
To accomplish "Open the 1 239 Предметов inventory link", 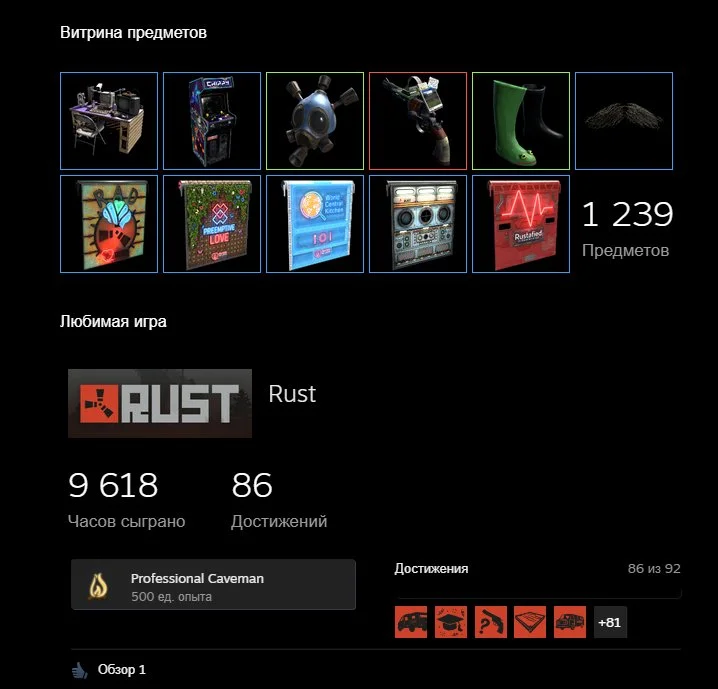I will pos(627,229).
